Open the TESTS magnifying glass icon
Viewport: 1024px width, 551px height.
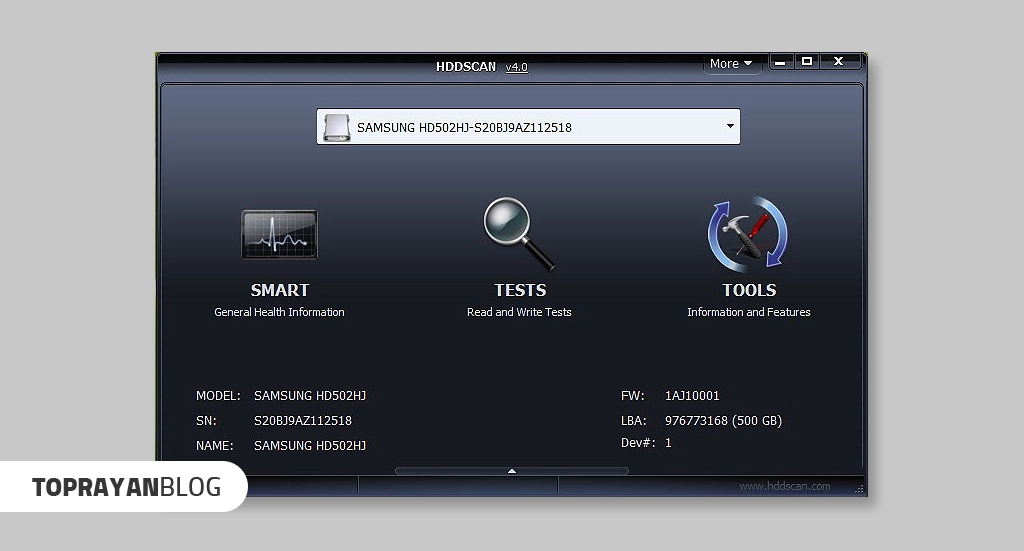click(x=519, y=234)
